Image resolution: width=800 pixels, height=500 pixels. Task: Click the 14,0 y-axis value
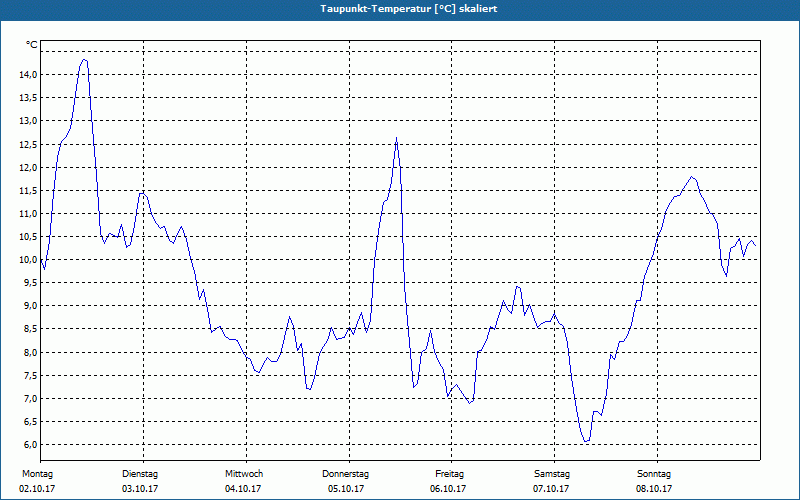click(28, 74)
